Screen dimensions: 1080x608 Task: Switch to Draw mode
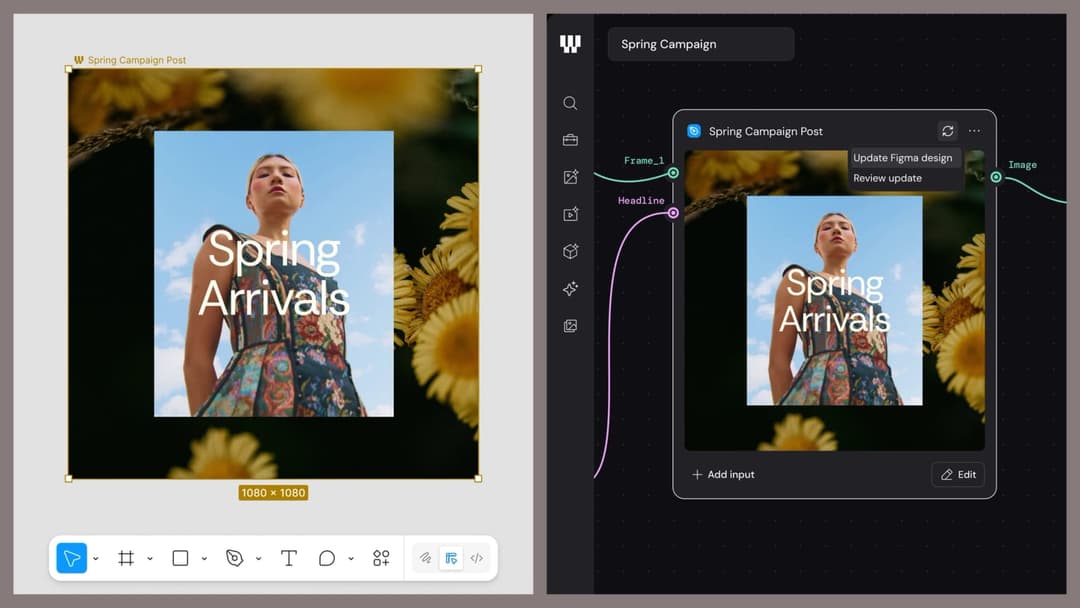click(x=426, y=558)
